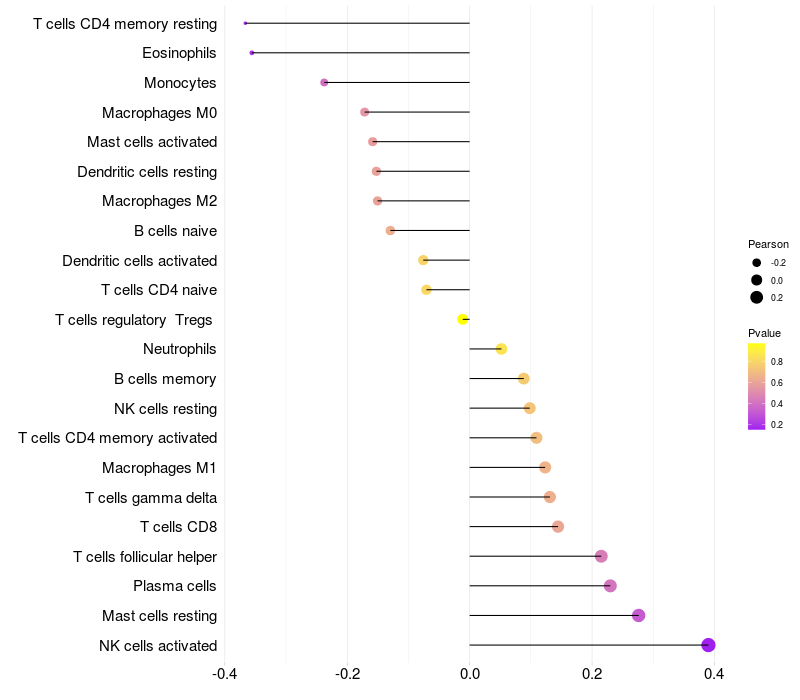The height and width of the screenshot is (700, 800).
Task: Click the T cells CD4 memory resting dot
Action: [x=245, y=23]
